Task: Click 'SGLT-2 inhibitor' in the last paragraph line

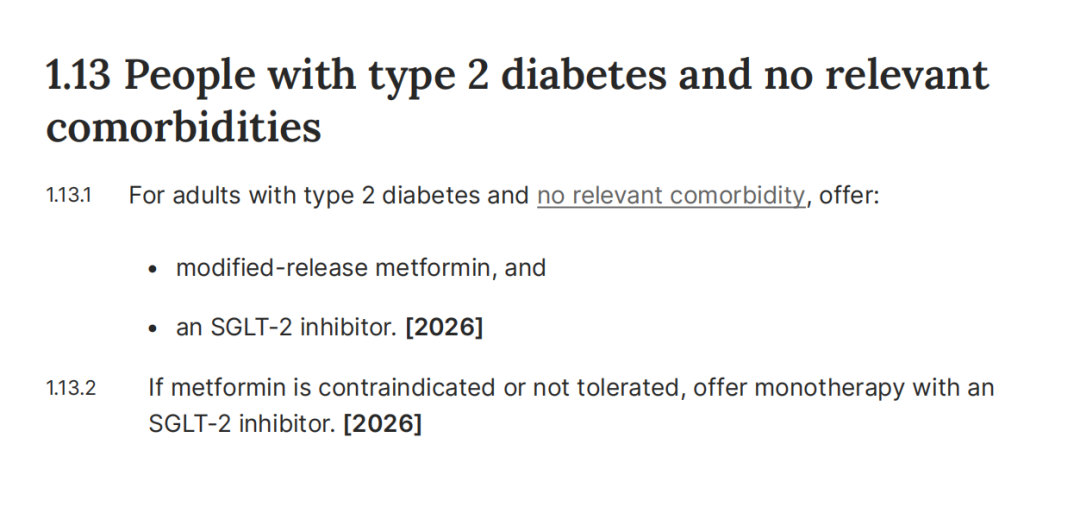Action: click(x=240, y=424)
